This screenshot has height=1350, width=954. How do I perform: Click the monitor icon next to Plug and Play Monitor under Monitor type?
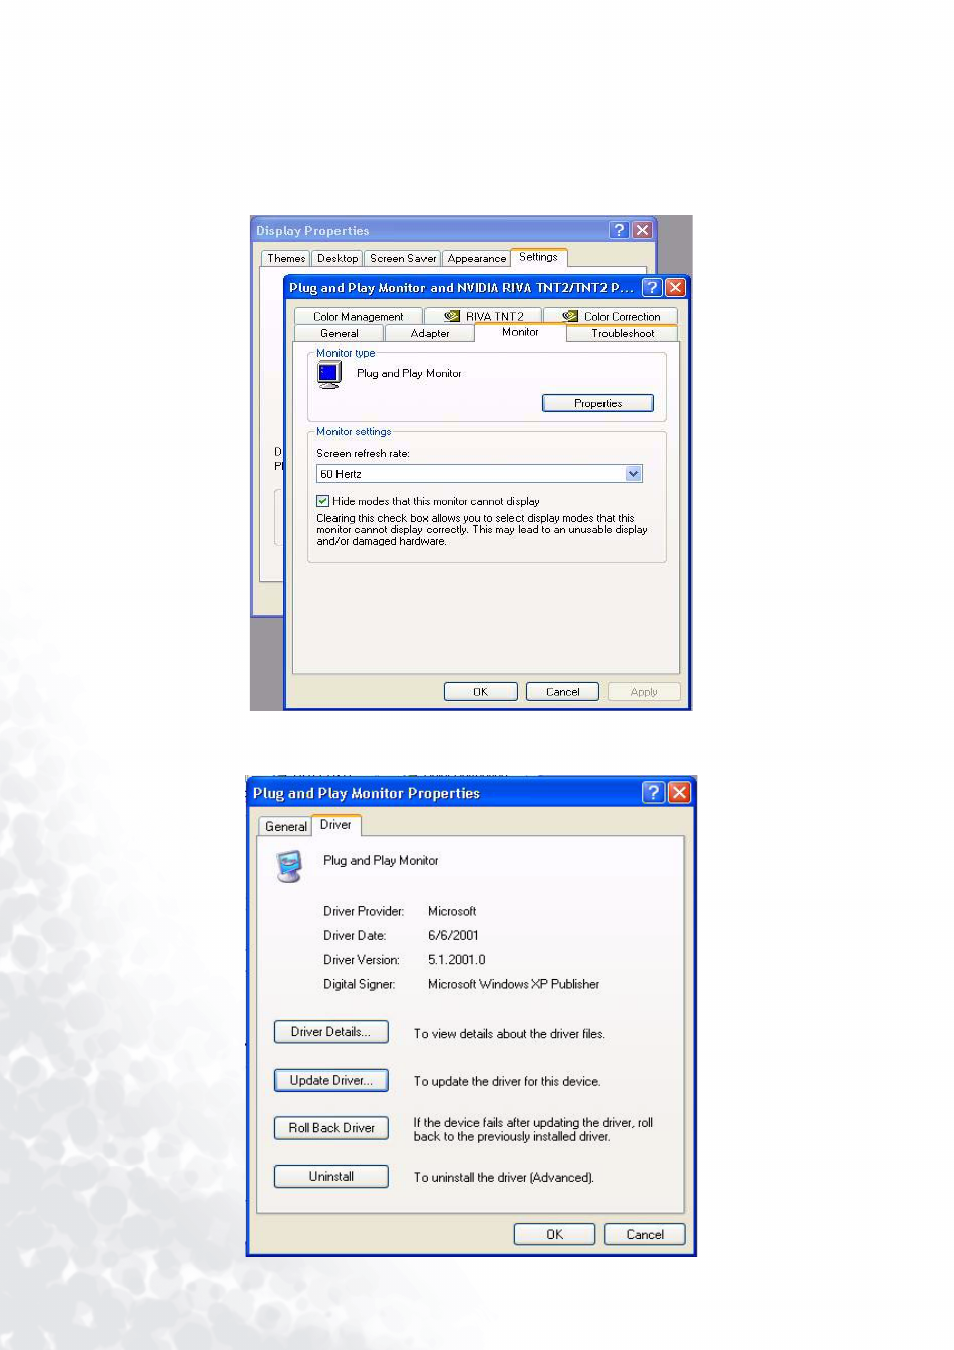coord(329,375)
